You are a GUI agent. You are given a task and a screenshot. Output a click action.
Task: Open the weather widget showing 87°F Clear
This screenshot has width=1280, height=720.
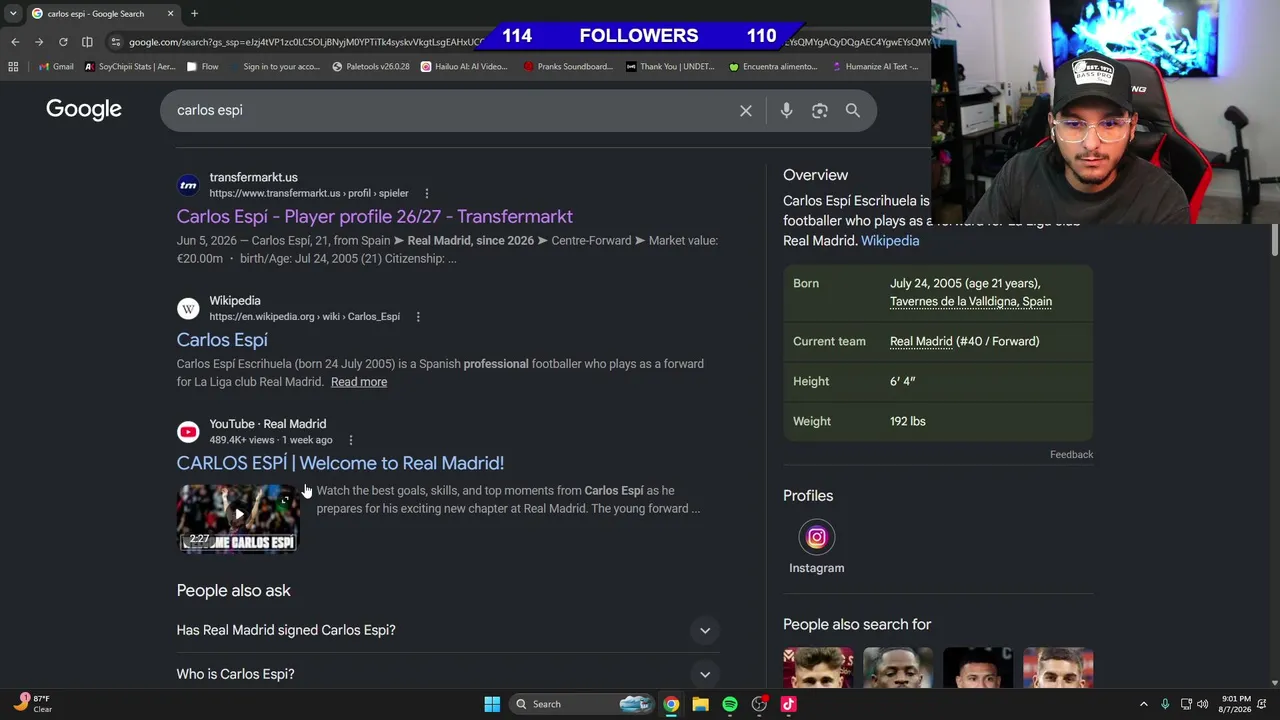pos(33,704)
